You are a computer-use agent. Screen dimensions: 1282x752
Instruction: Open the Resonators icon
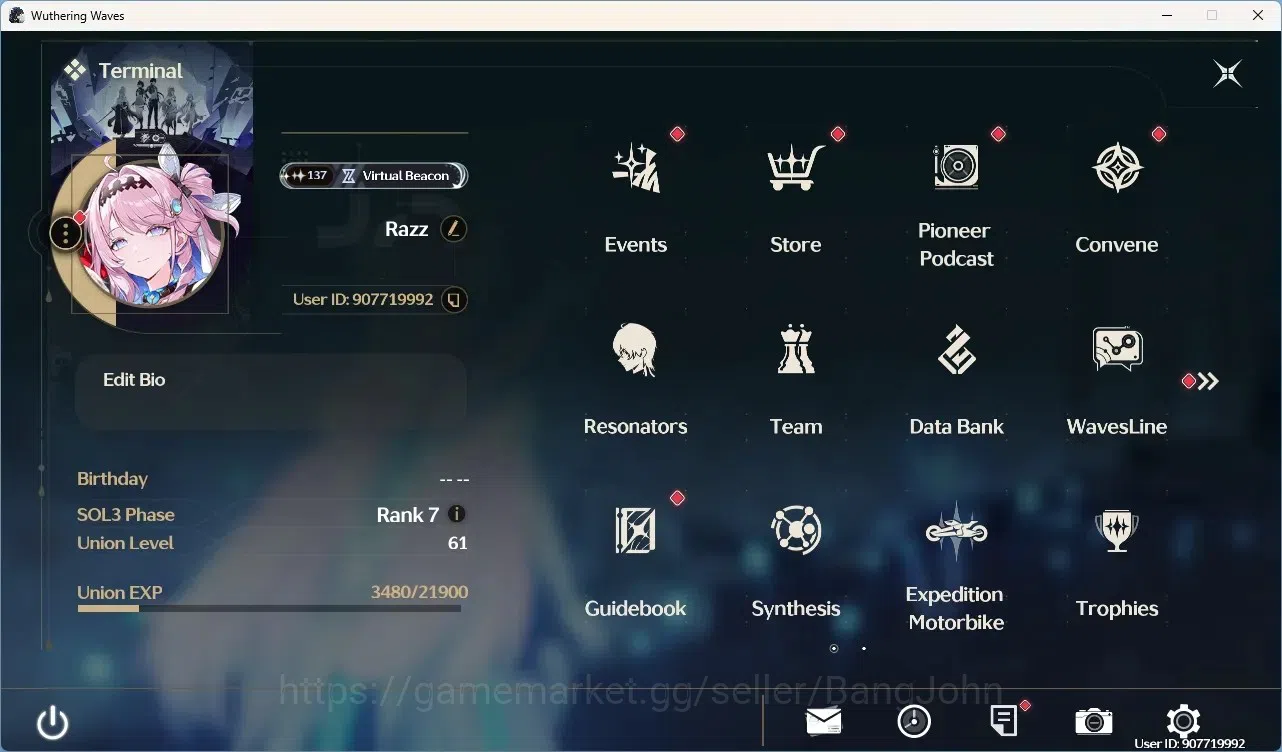(636, 350)
